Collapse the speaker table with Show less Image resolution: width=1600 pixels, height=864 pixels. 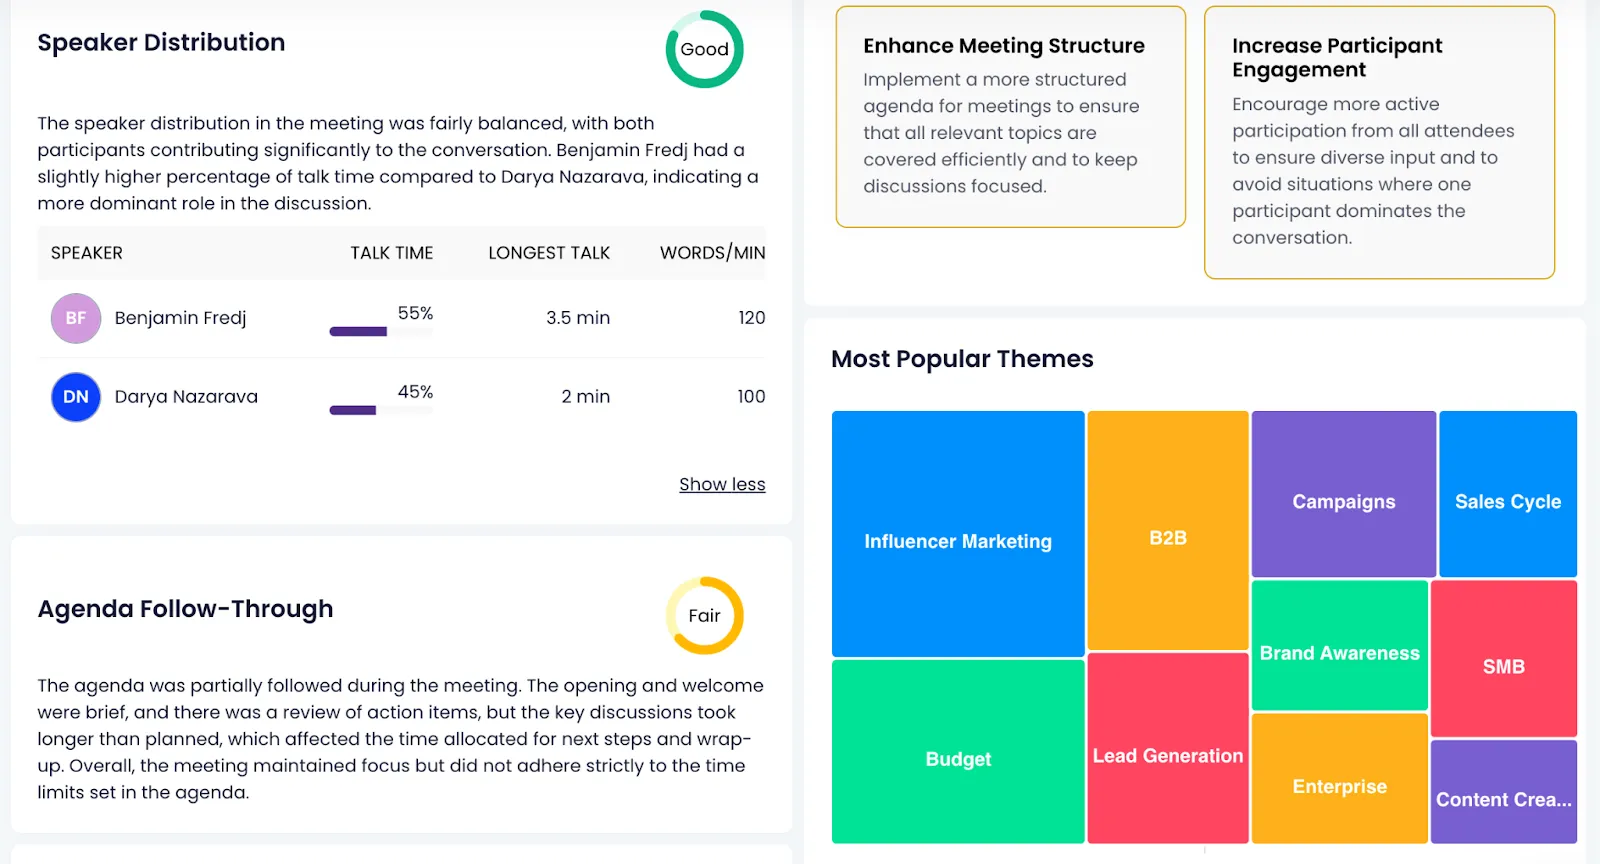click(722, 484)
